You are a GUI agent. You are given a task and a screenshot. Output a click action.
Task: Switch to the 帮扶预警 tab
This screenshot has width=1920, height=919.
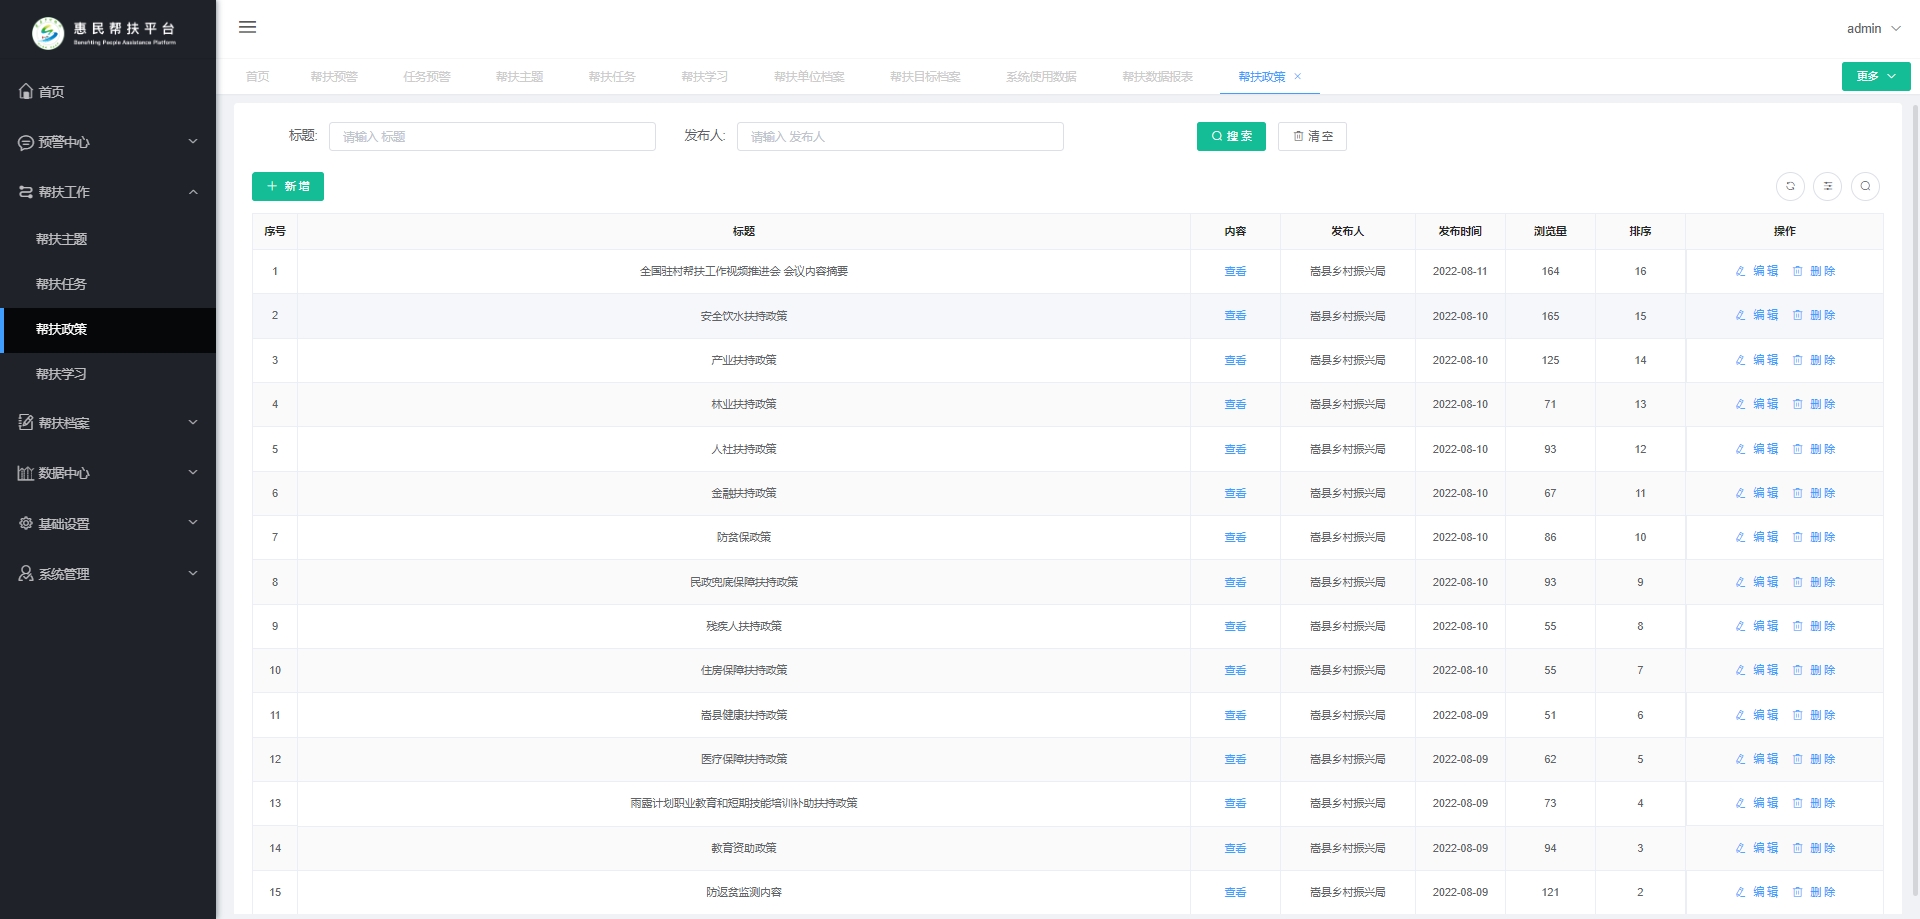pos(334,76)
